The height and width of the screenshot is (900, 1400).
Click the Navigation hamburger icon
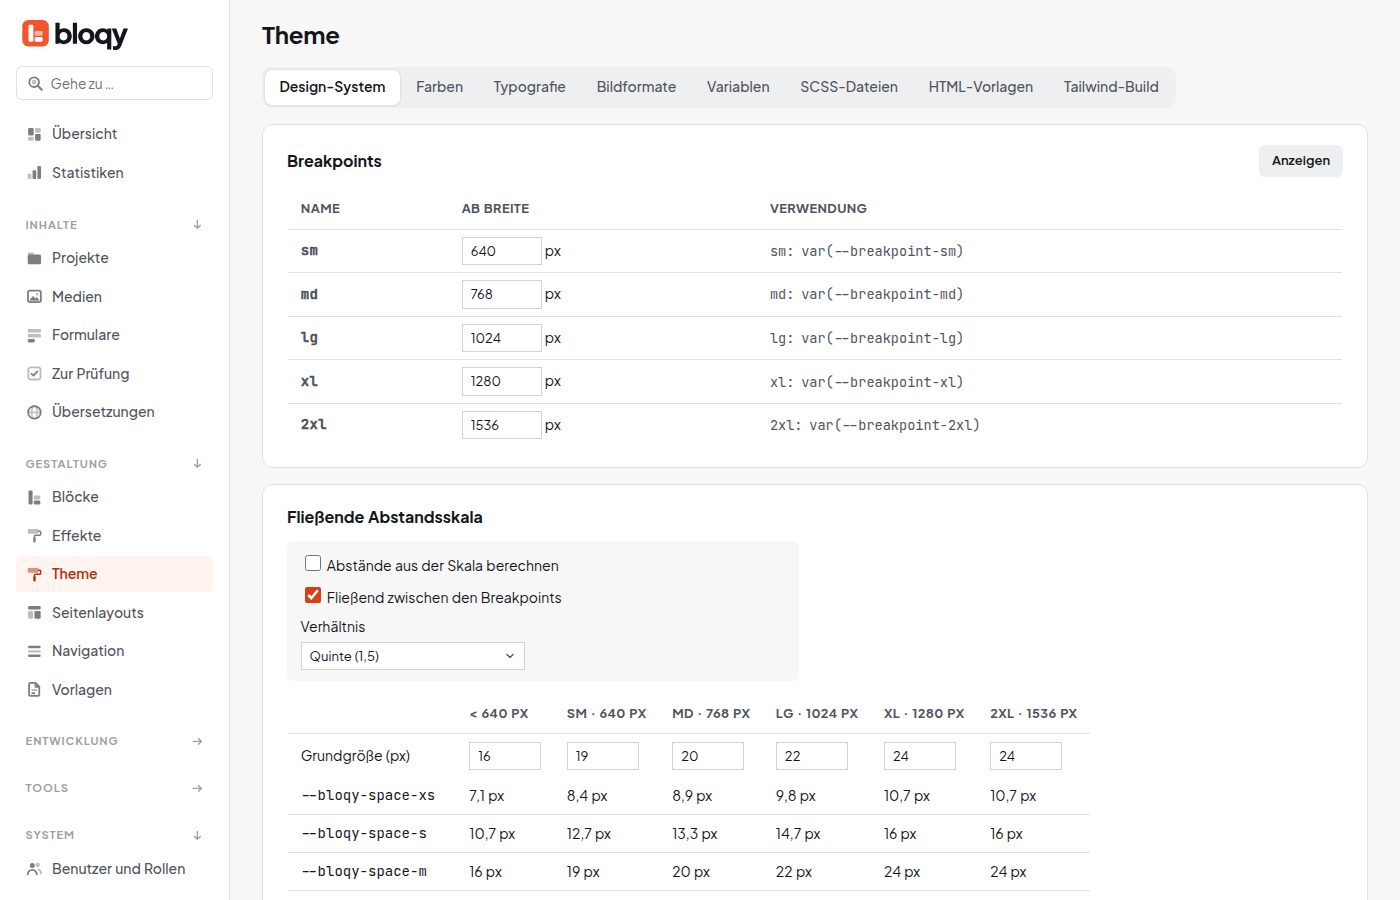click(x=34, y=651)
